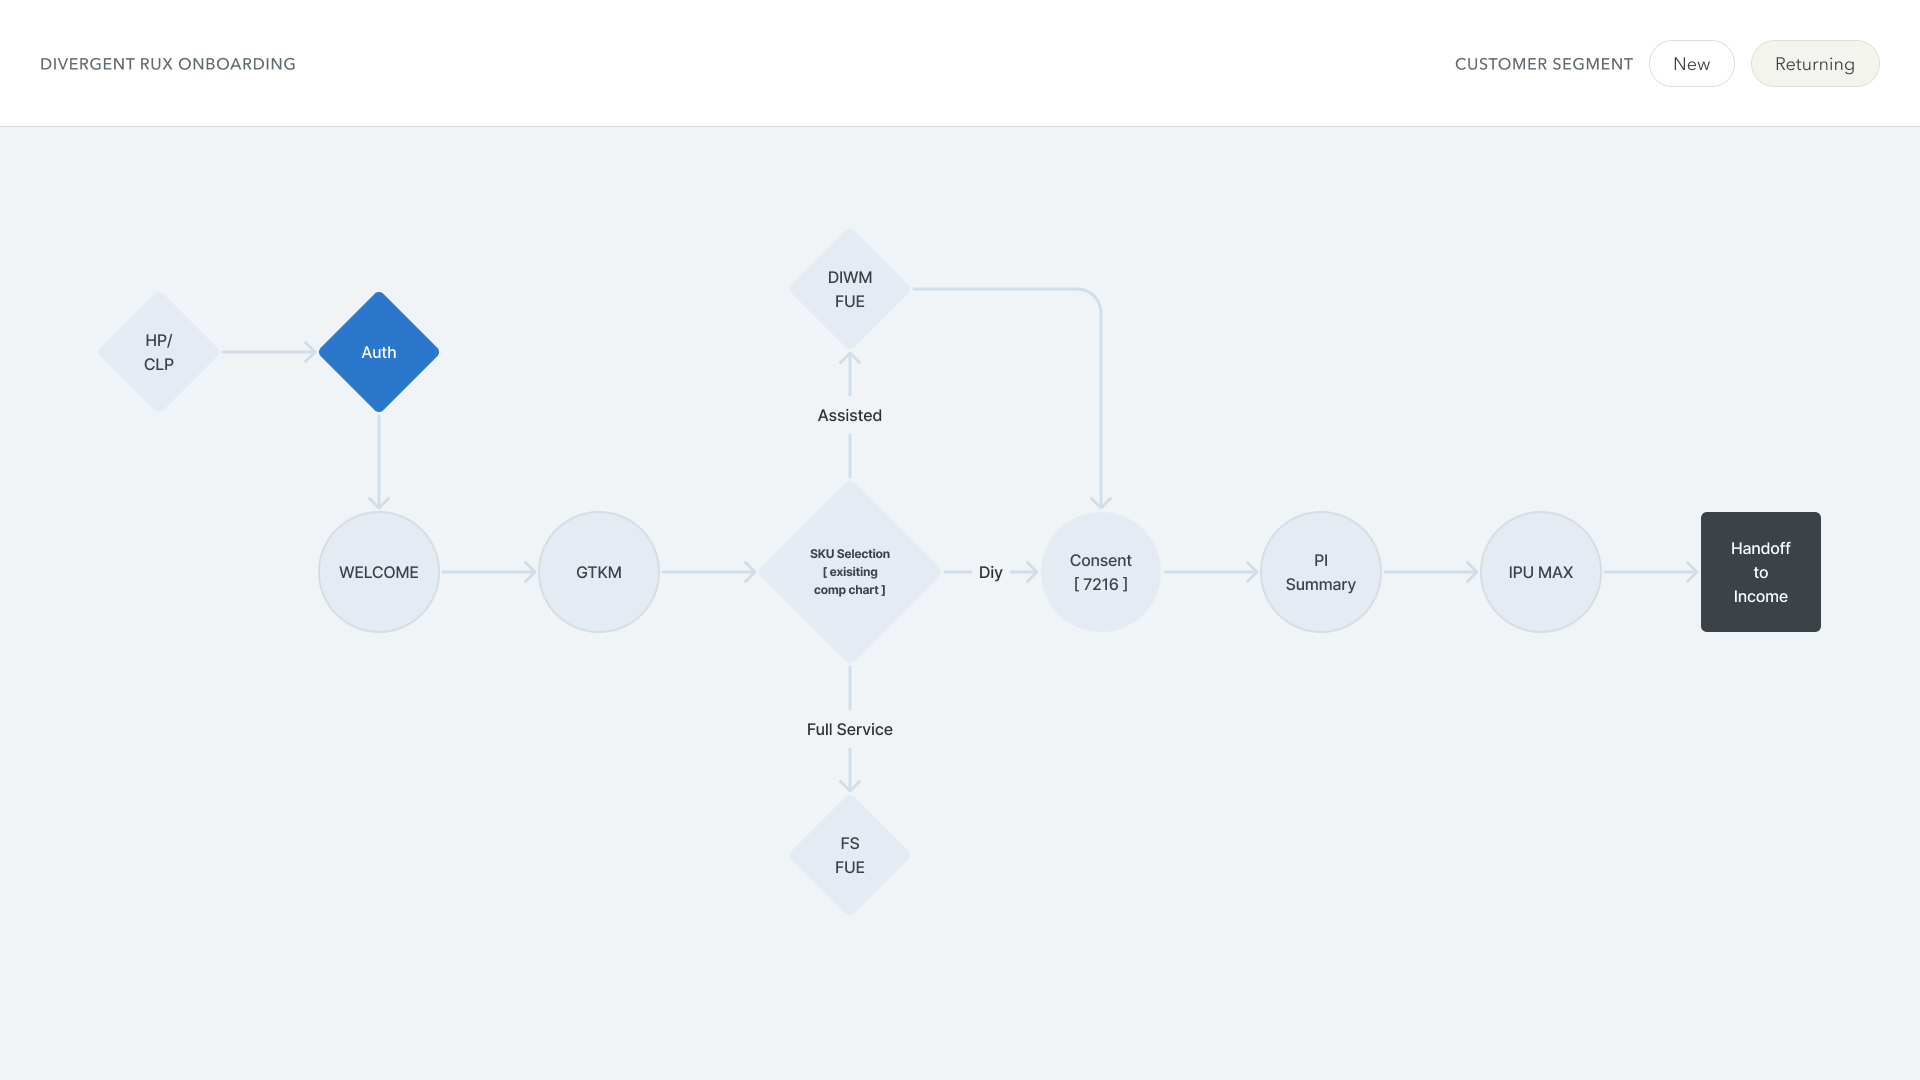Click the HP/CLP diamond node
Screen dimensions: 1920x1080
pos(159,352)
